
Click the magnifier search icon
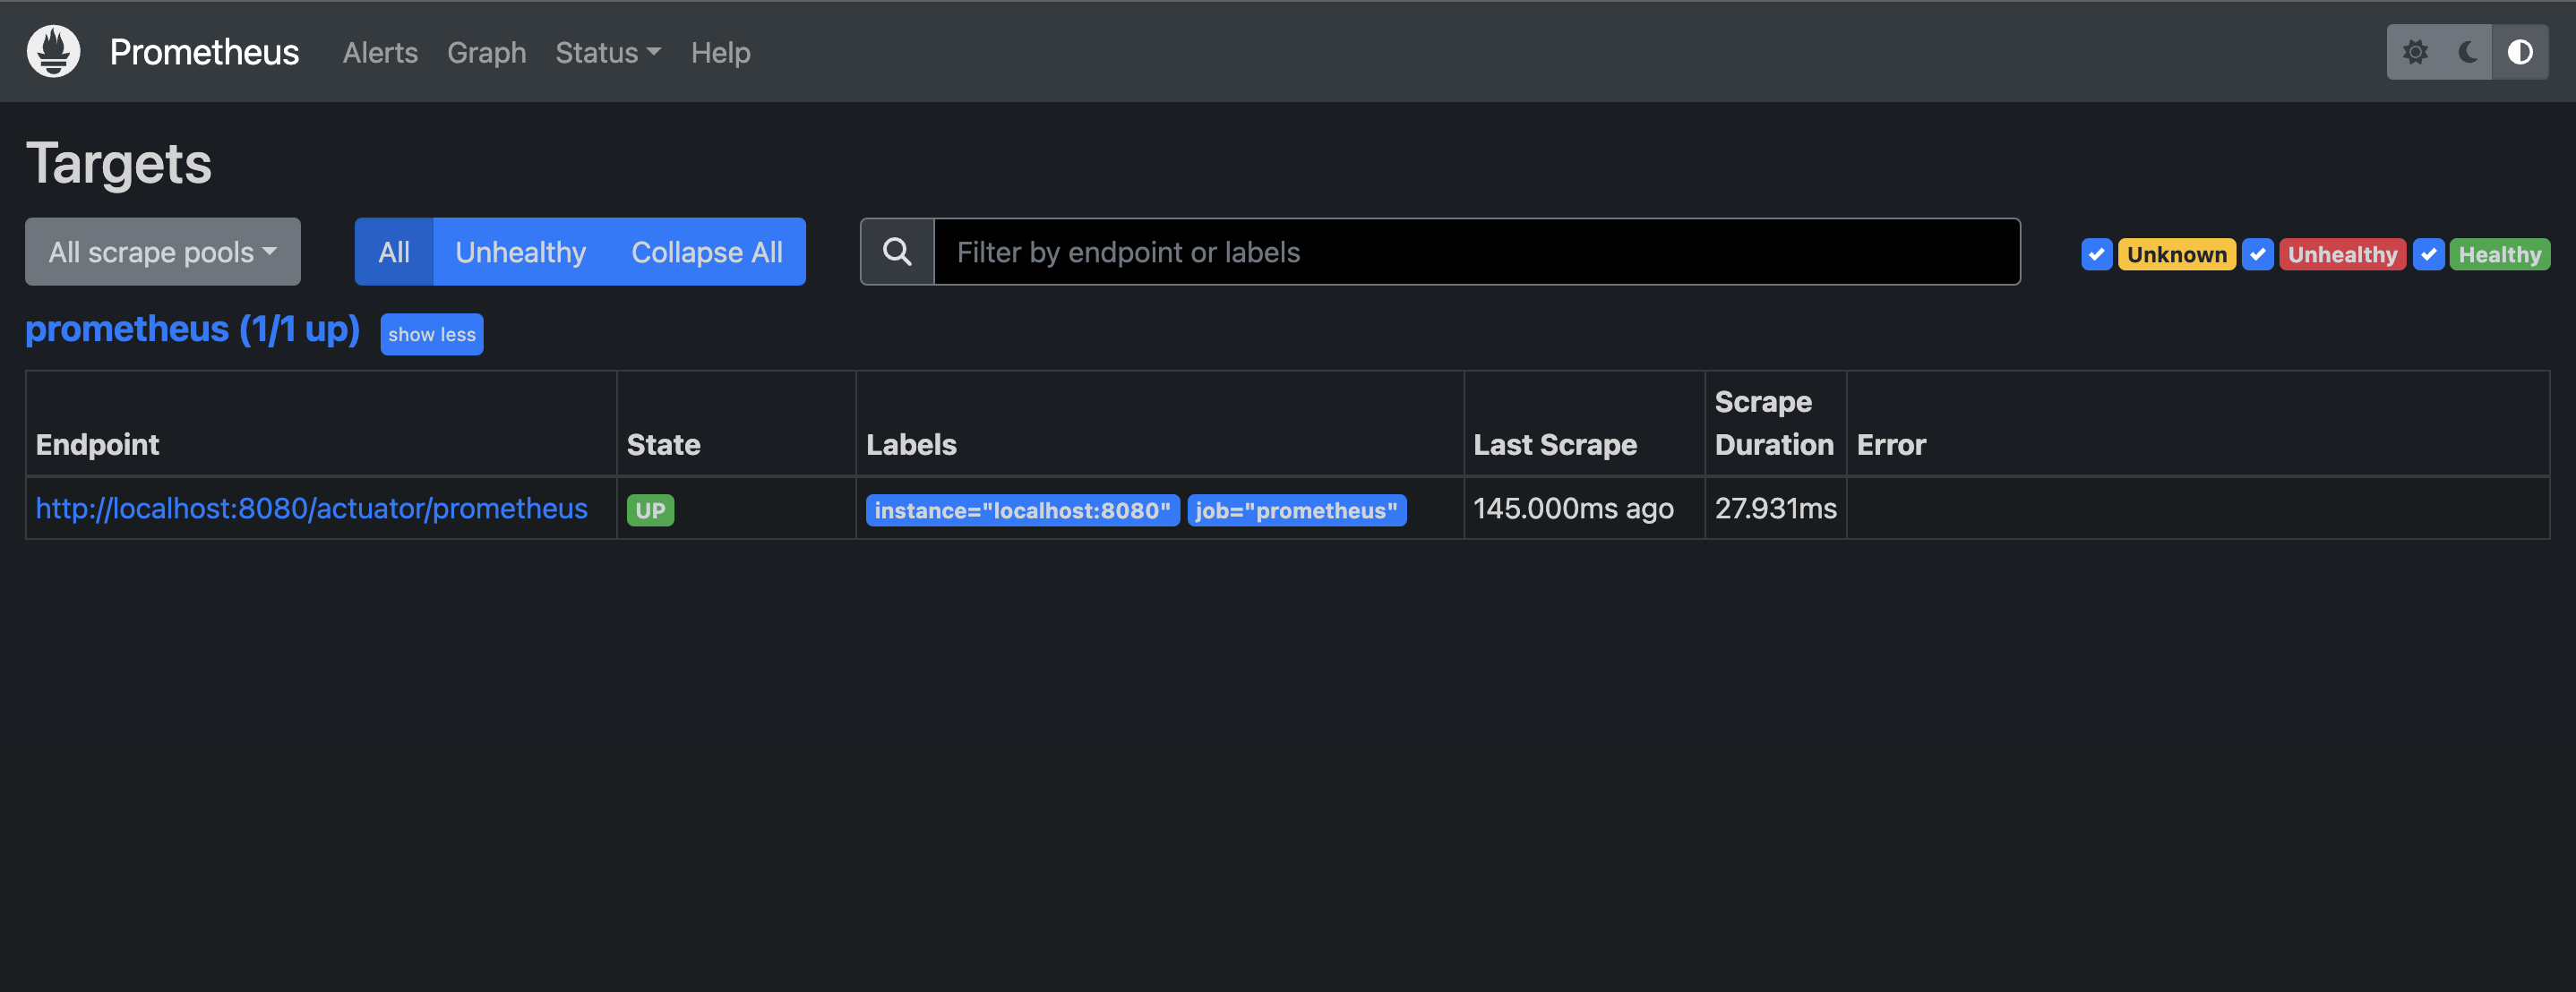click(x=897, y=252)
